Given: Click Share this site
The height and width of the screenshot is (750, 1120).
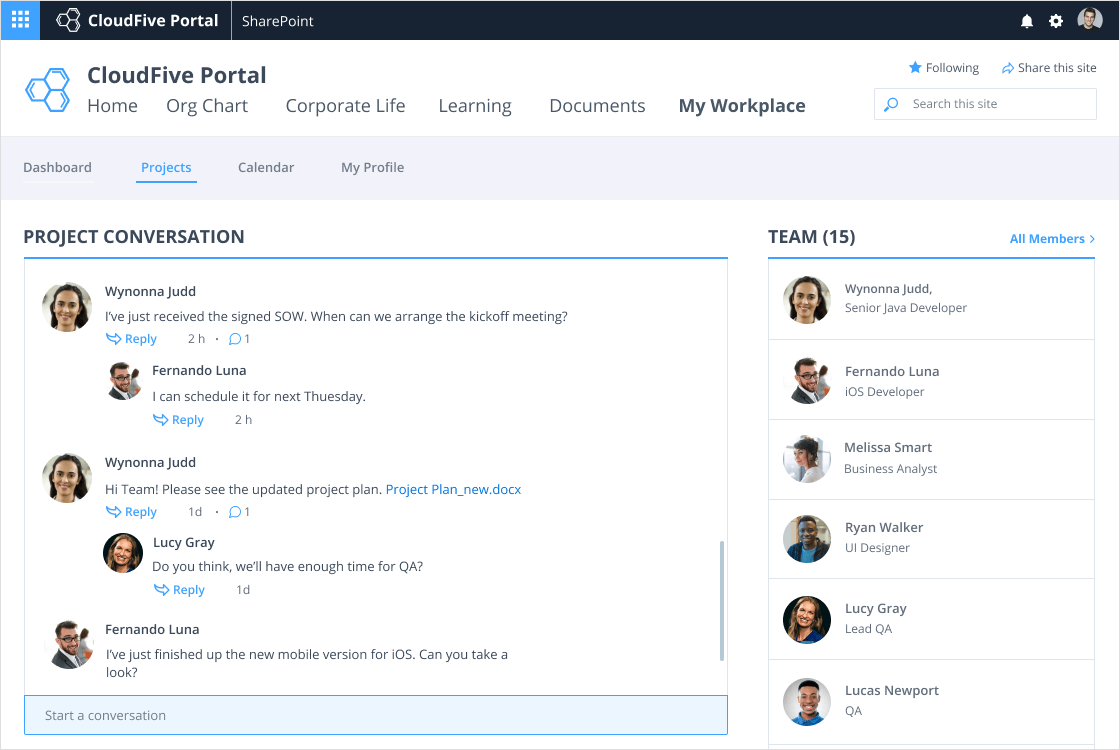Looking at the screenshot, I should coord(1049,68).
